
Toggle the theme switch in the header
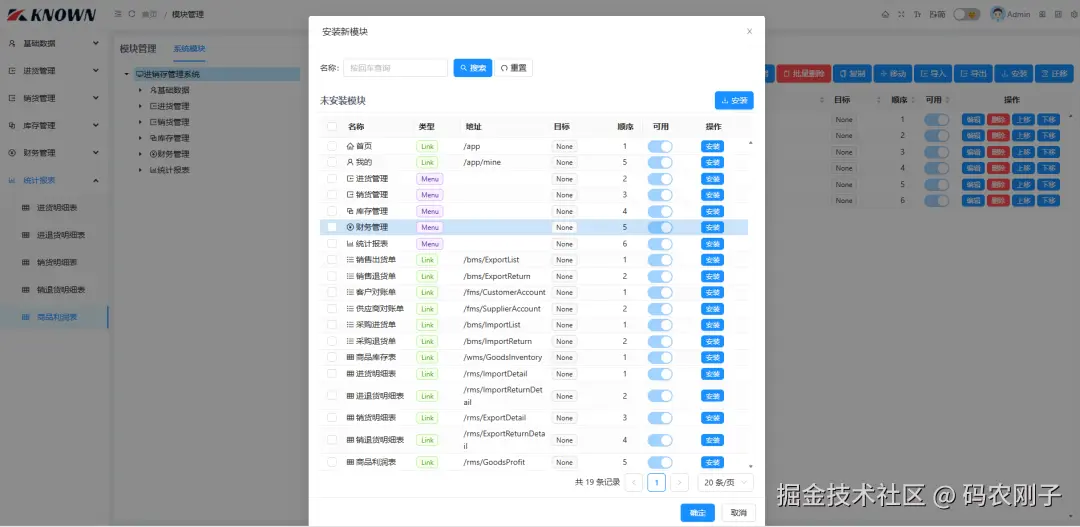tap(967, 14)
